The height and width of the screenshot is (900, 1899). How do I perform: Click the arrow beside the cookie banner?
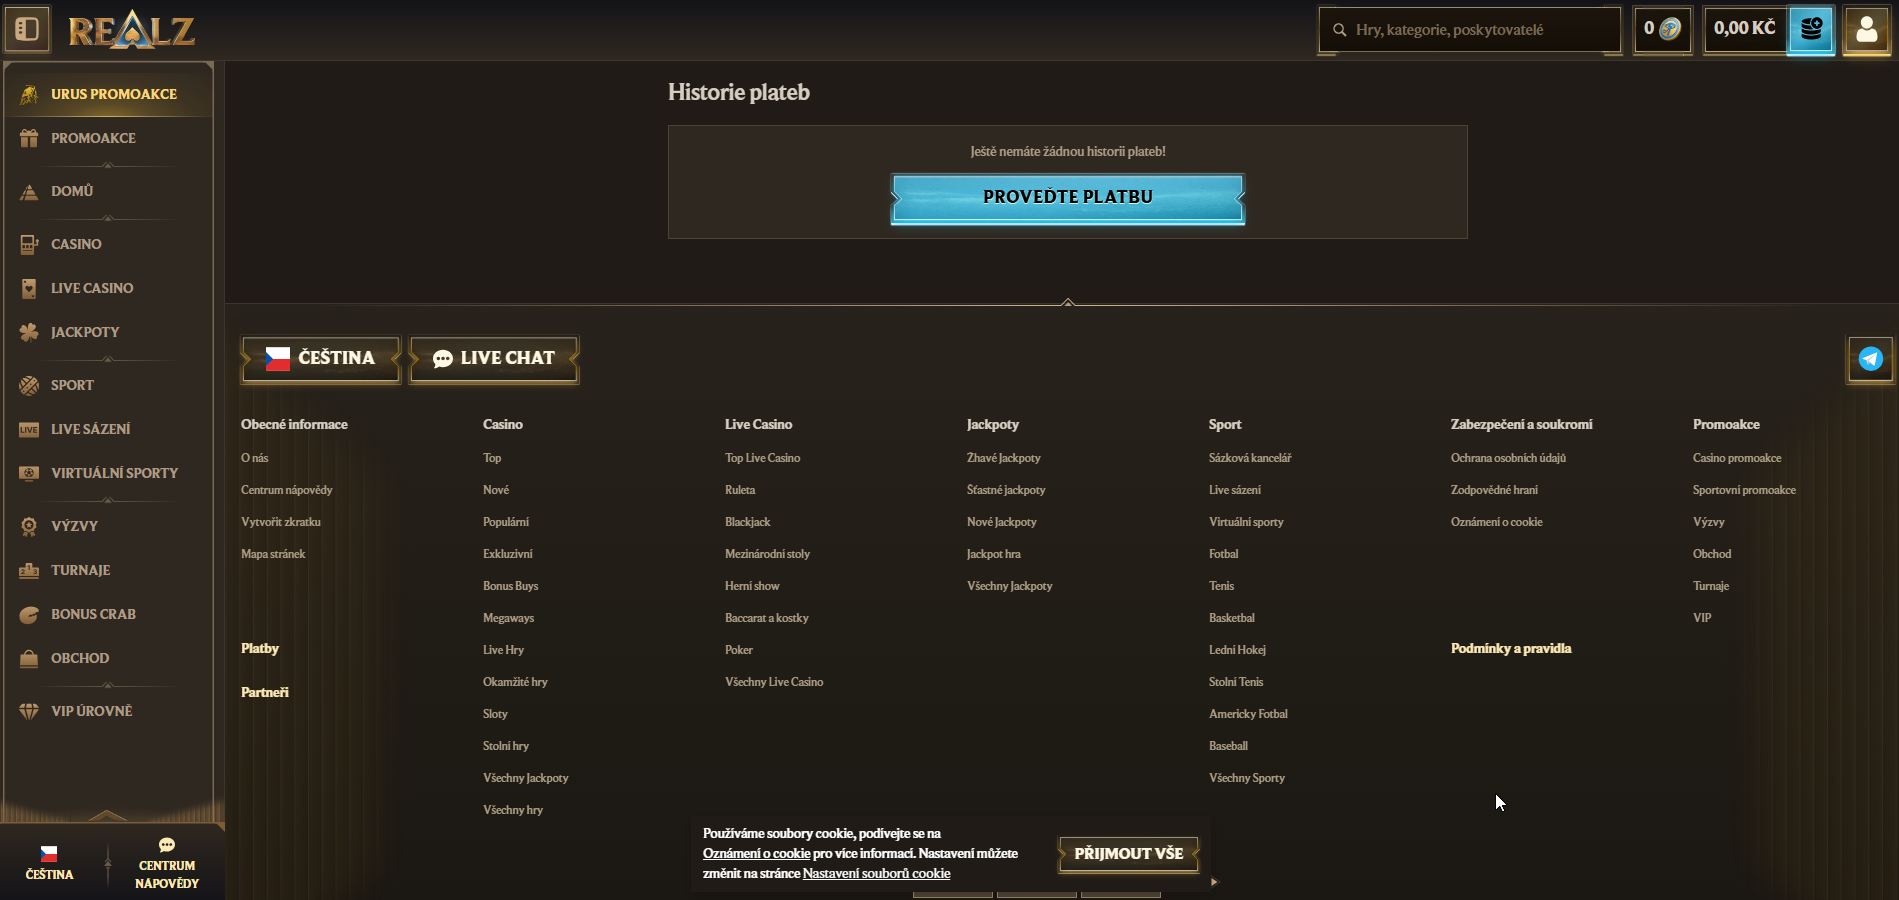[x=1215, y=882]
